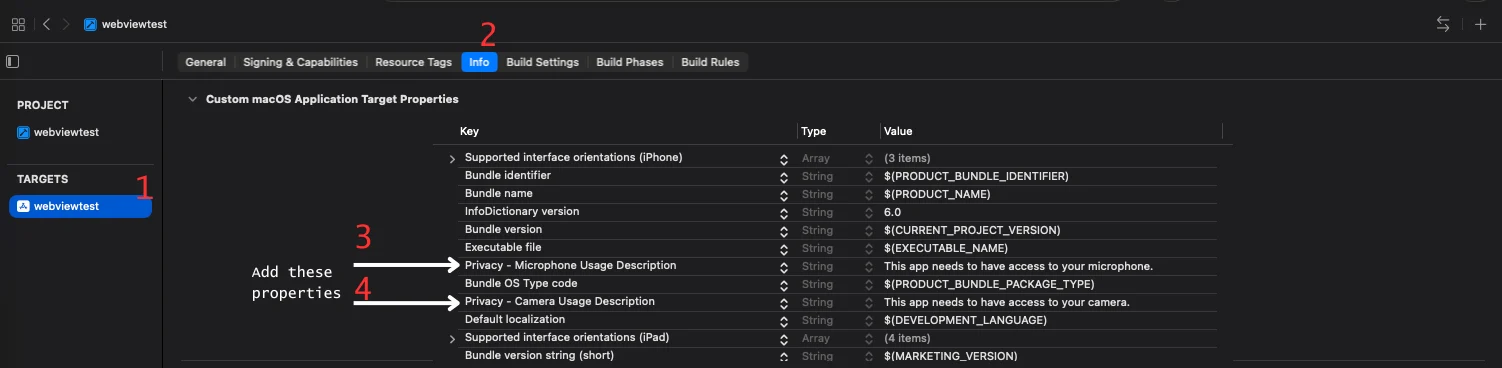The width and height of the screenshot is (1502, 368).
Task: Open the General tab
Action: point(205,62)
